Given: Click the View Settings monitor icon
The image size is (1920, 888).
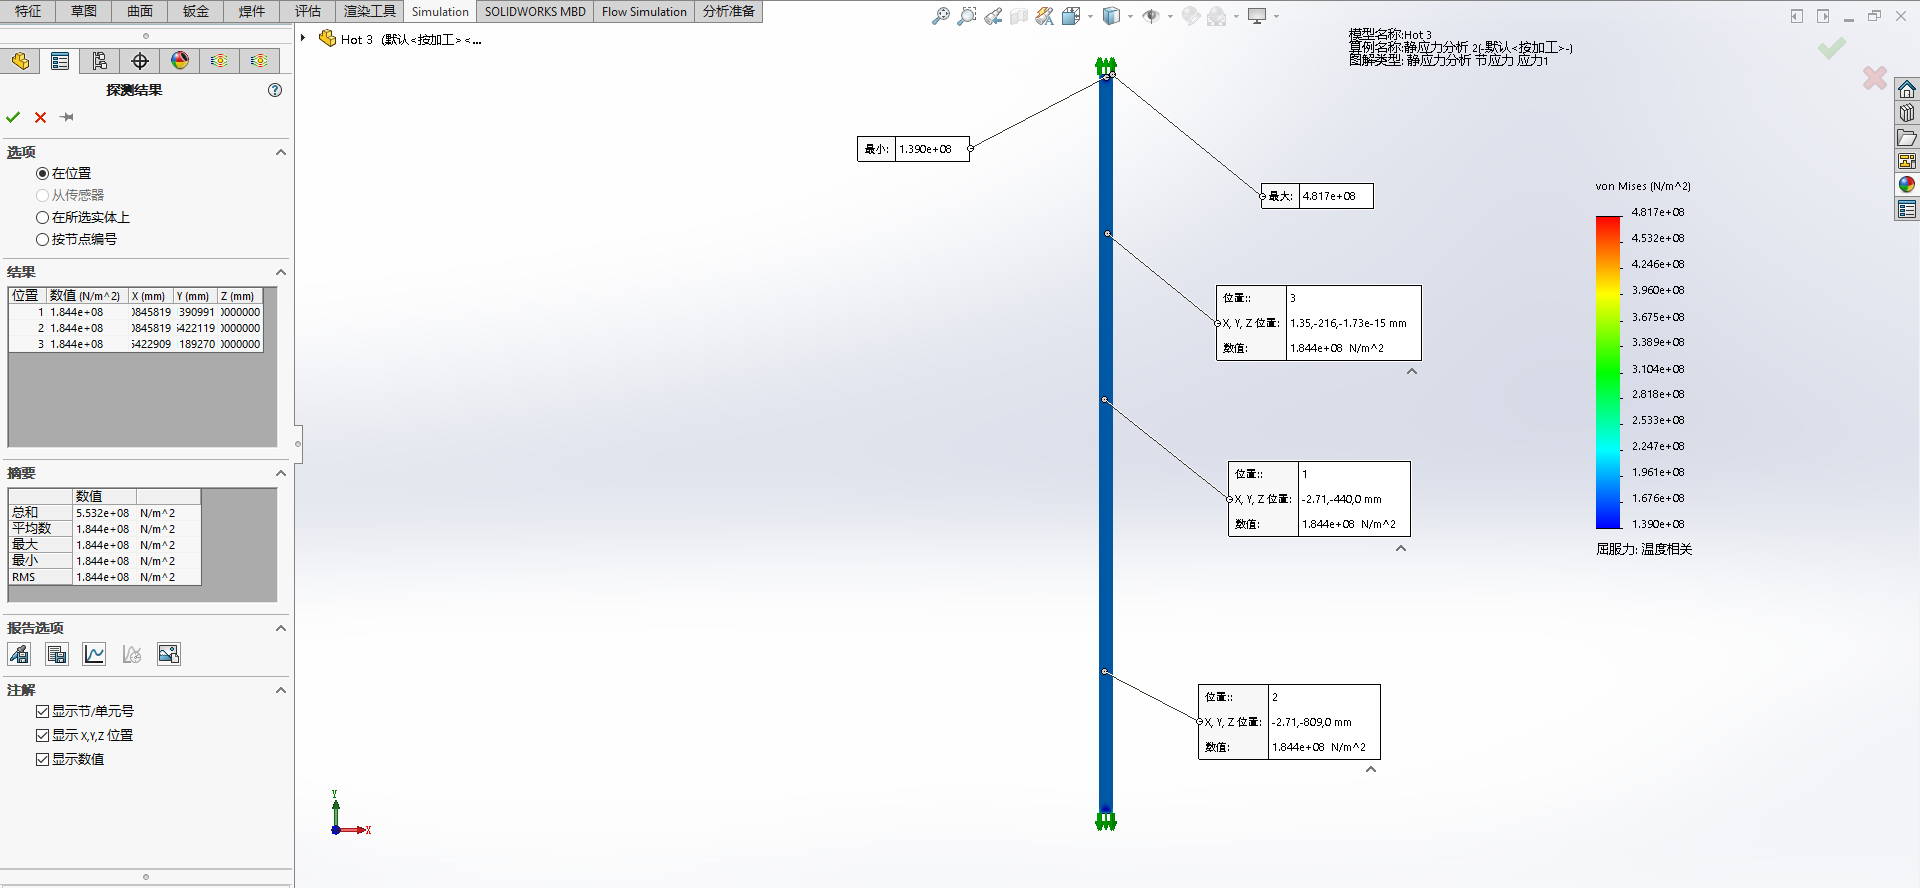Looking at the screenshot, I should [1257, 16].
